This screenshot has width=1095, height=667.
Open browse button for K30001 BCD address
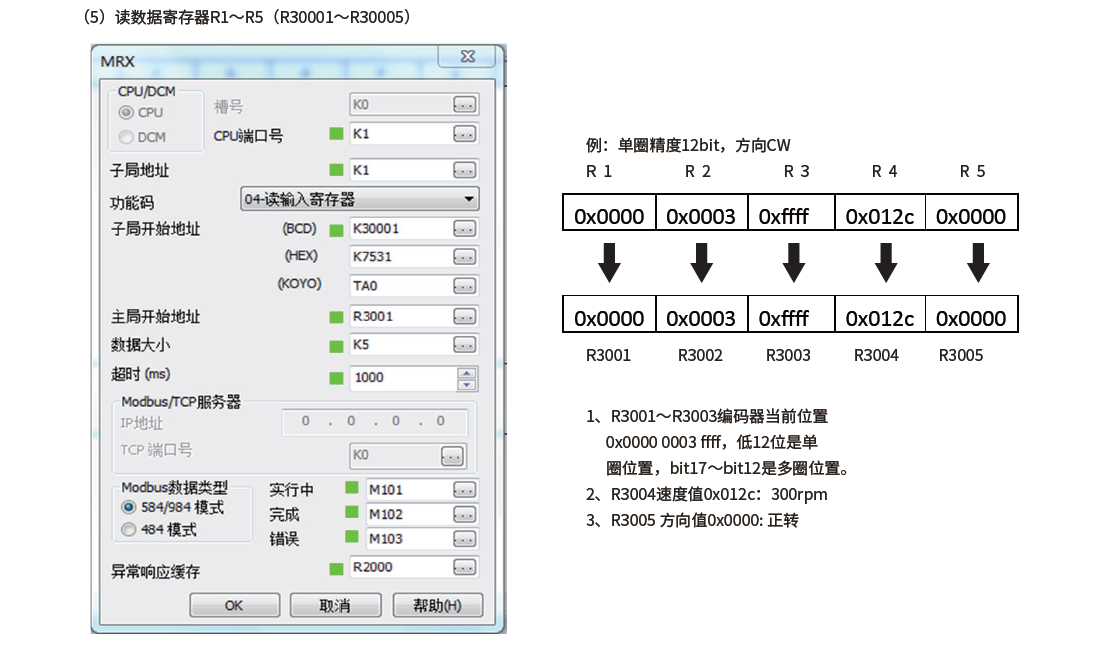[465, 229]
